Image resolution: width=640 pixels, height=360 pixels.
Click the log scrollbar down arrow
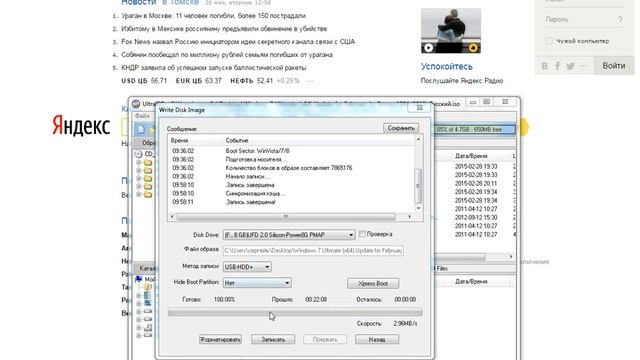click(x=418, y=208)
